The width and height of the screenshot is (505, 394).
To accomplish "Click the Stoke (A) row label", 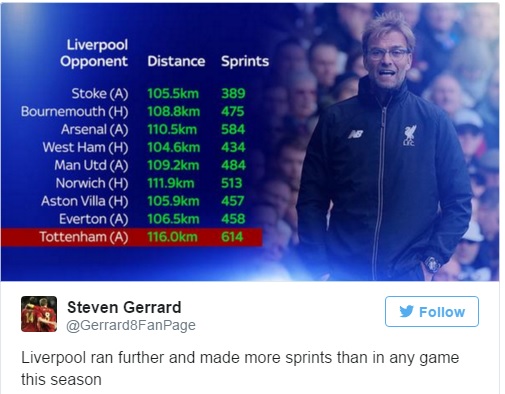I will point(100,94).
